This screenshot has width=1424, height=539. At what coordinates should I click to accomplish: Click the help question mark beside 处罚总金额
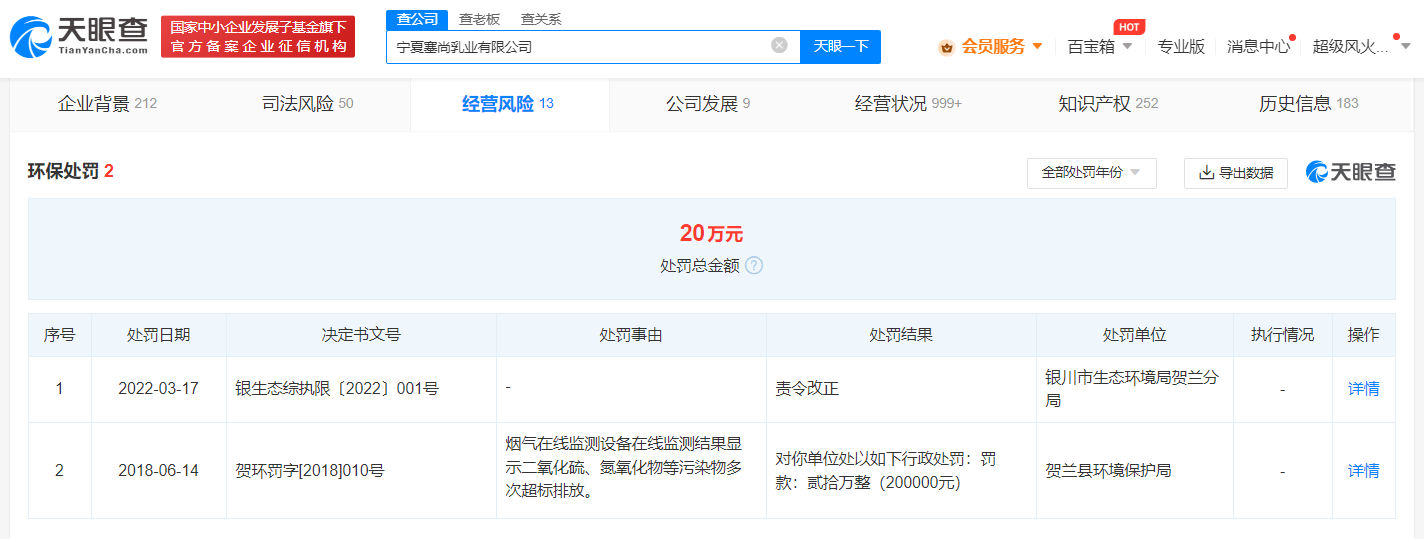point(754,266)
